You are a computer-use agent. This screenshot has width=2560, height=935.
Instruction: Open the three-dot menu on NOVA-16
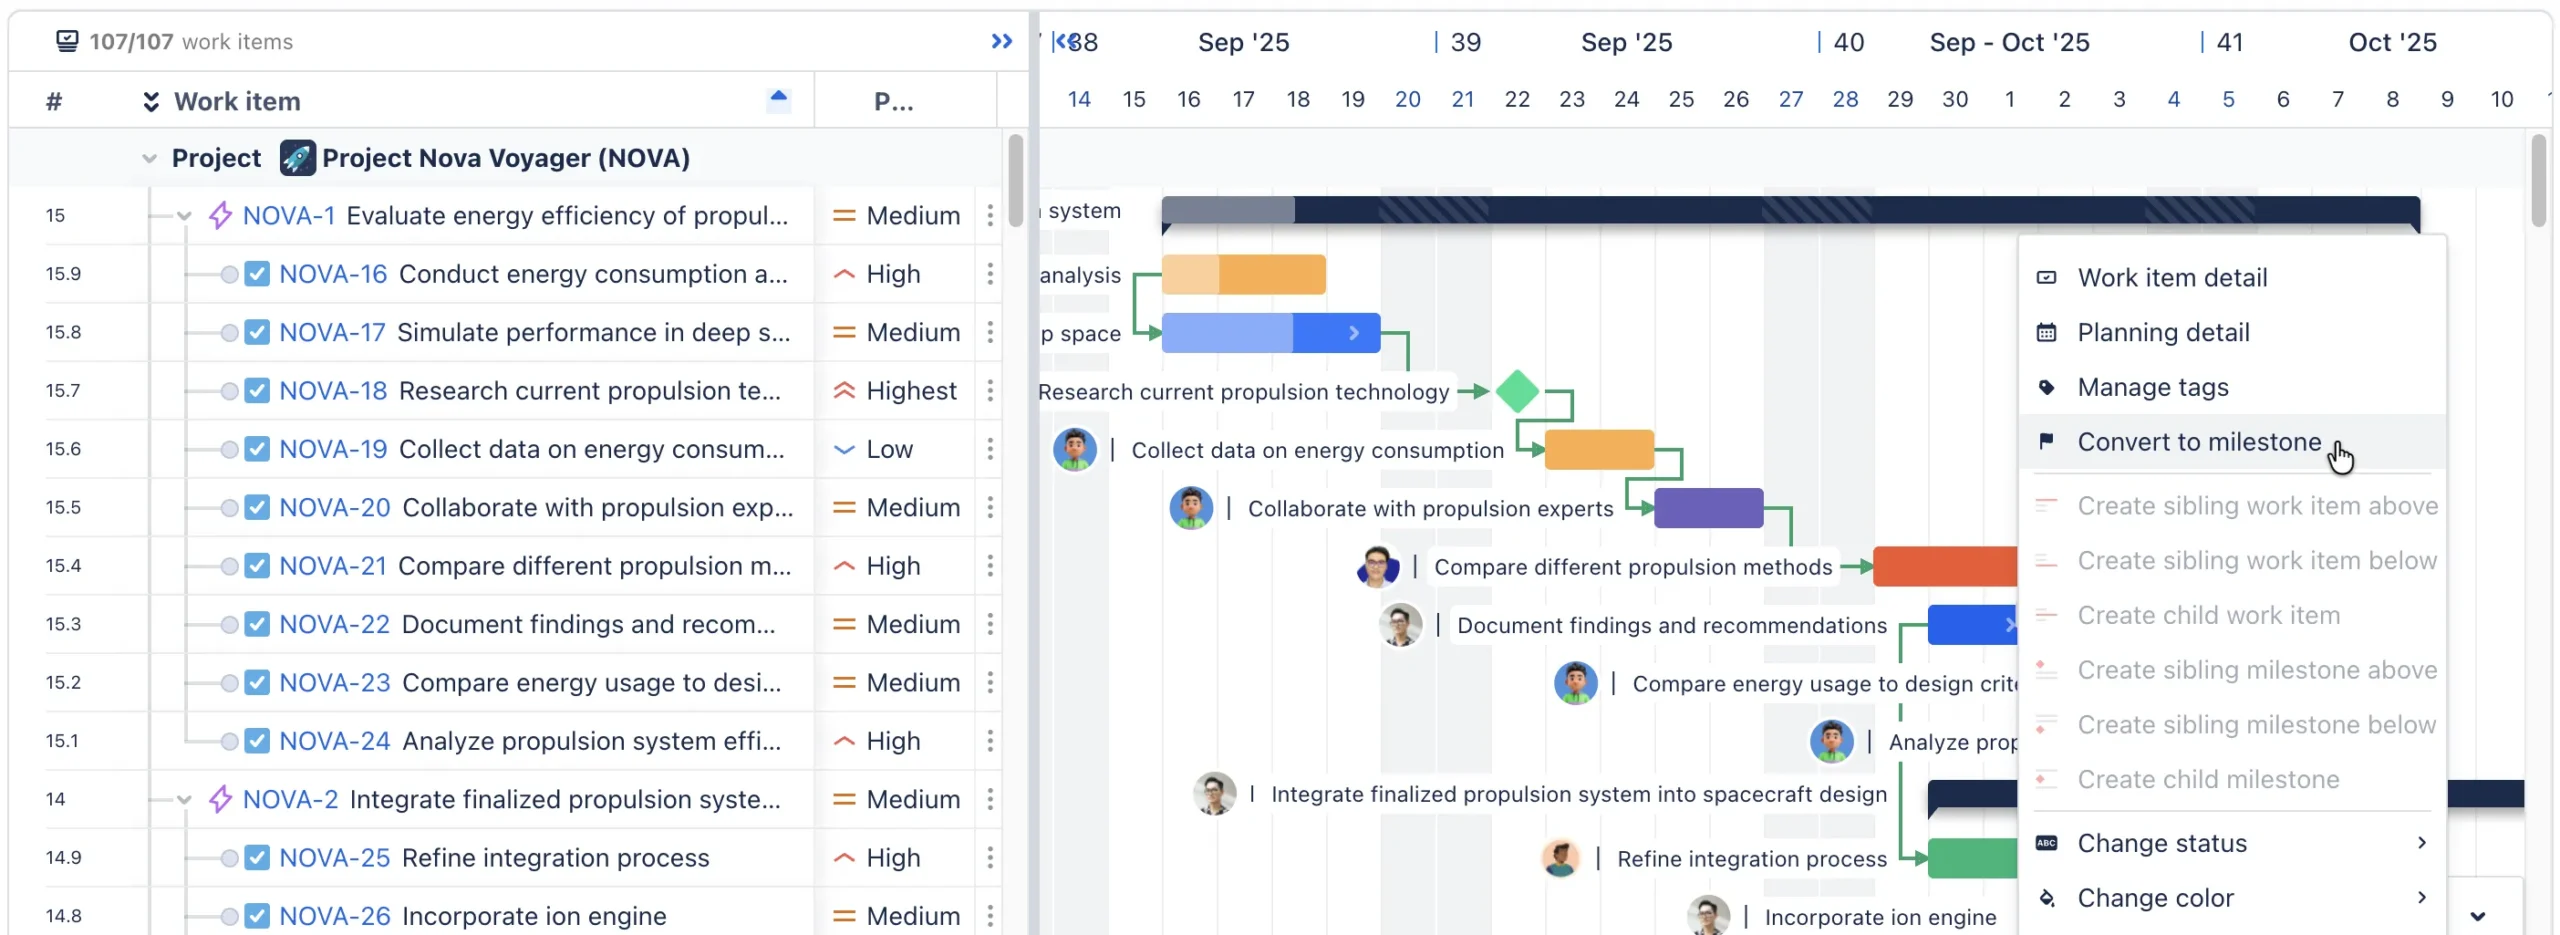click(x=989, y=273)
